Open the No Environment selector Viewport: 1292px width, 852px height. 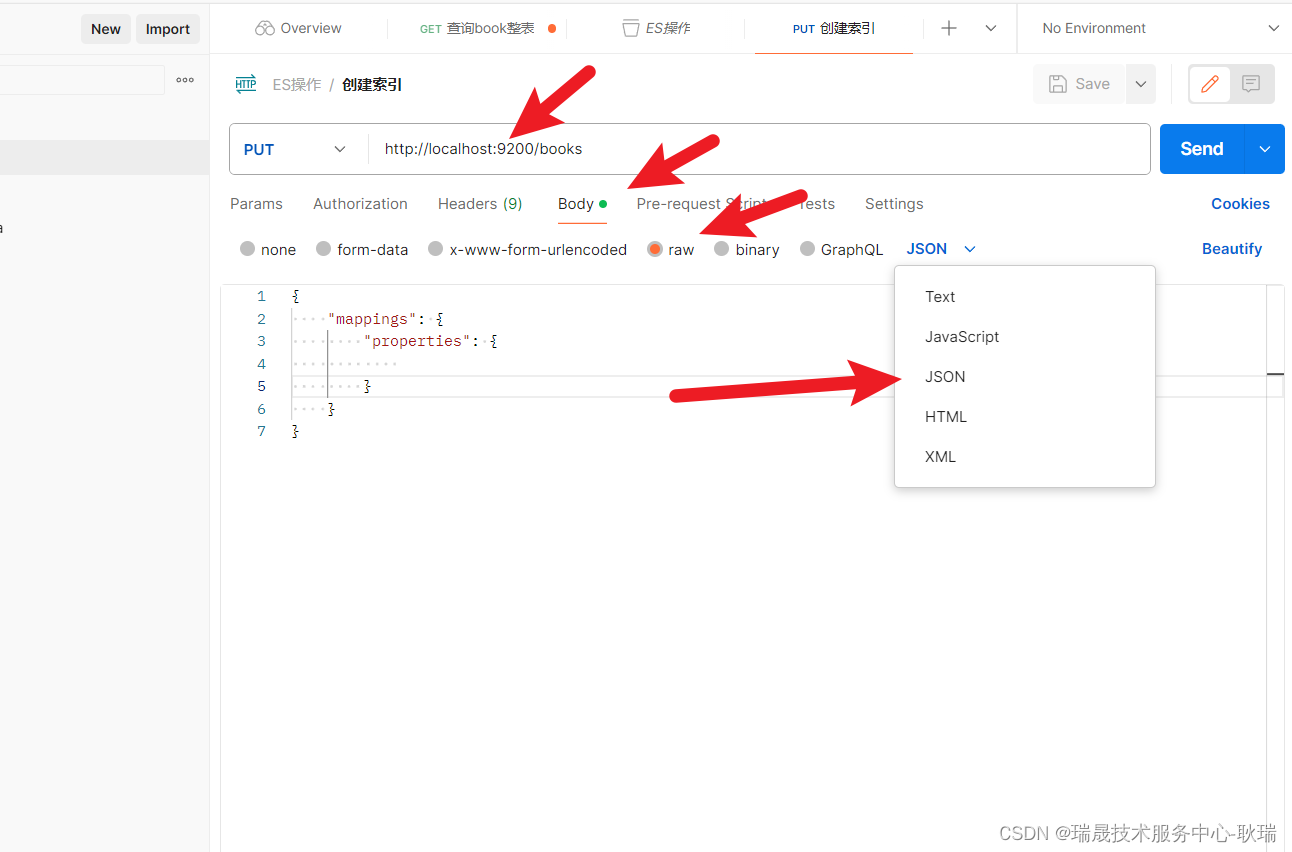(1159, 28)
